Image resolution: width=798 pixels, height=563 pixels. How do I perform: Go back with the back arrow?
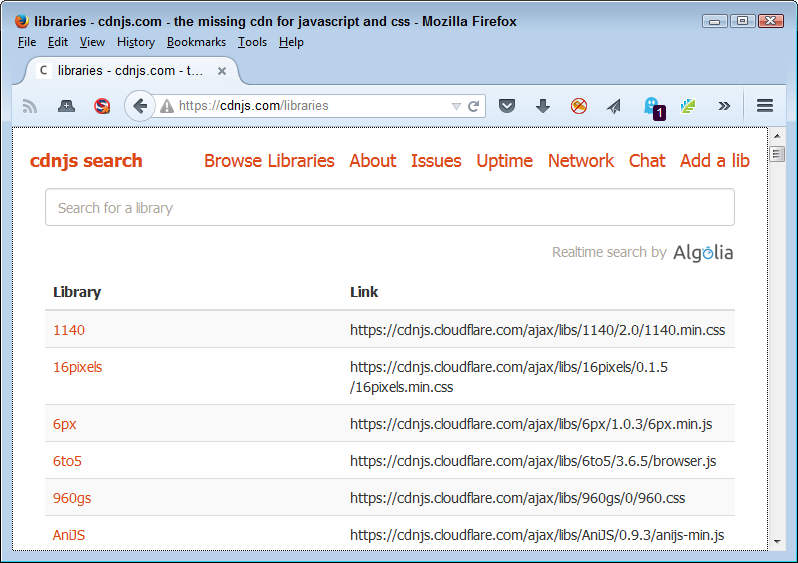[x=139, y=106]
